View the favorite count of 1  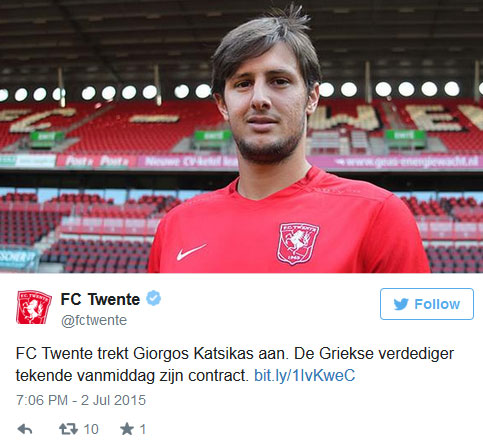click(x=143, y=429)
